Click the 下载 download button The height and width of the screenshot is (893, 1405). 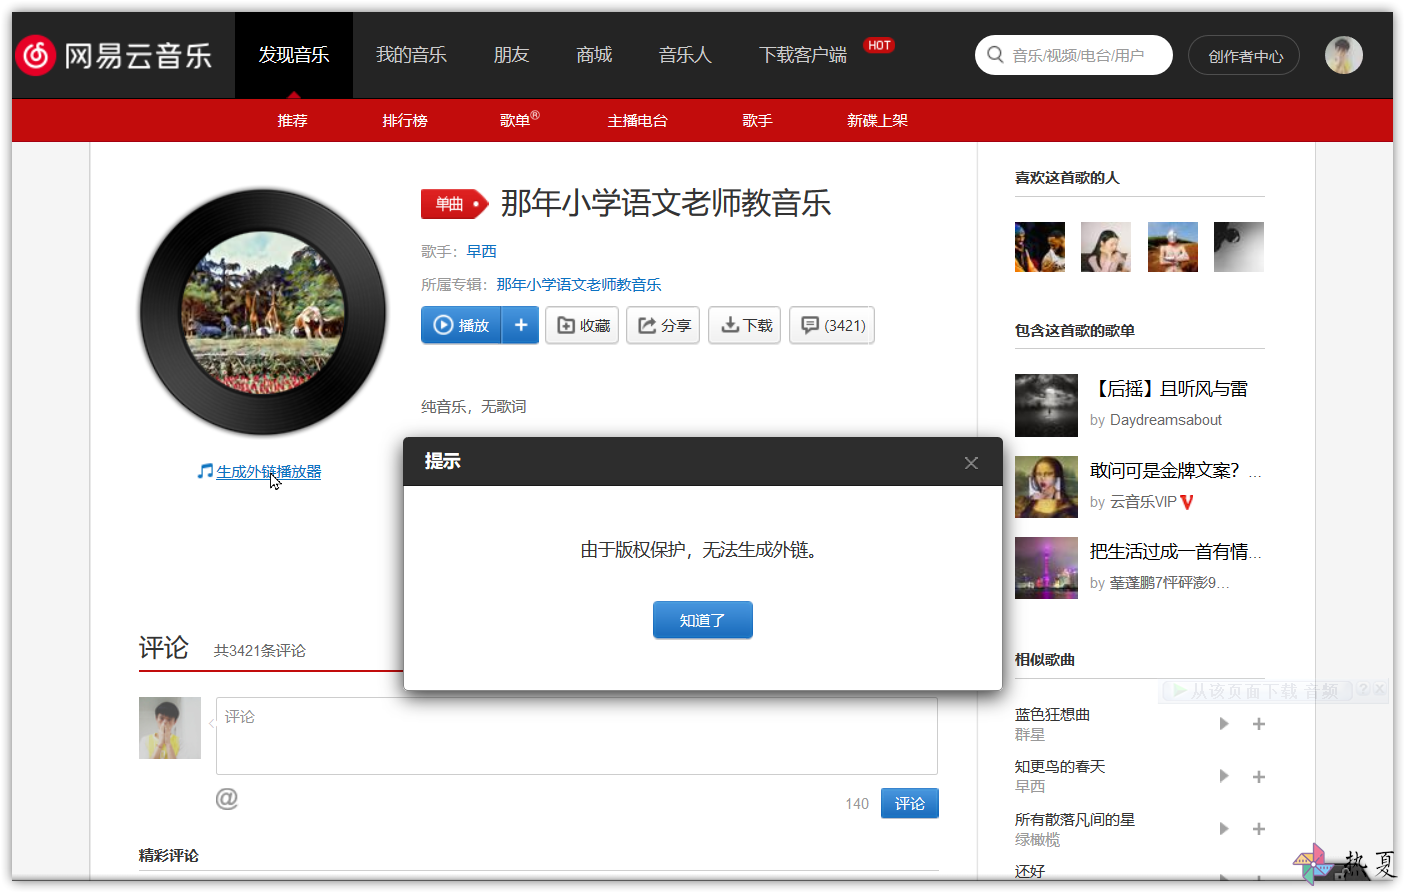point(745,325)
